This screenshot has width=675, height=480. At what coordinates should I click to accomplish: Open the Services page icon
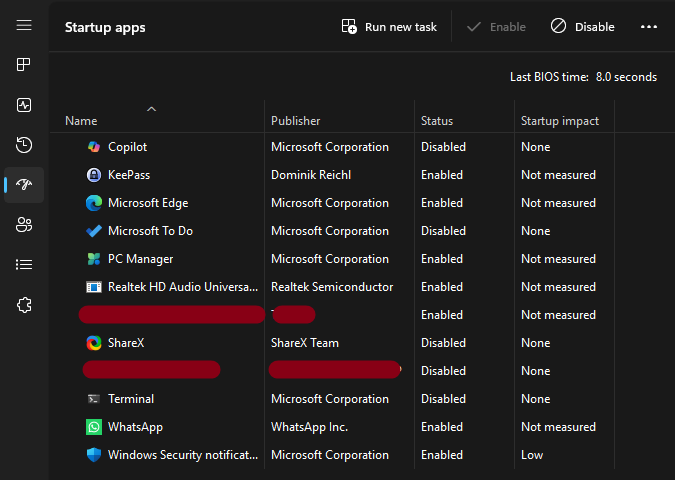pyautogui.click(x=24, y=305)
